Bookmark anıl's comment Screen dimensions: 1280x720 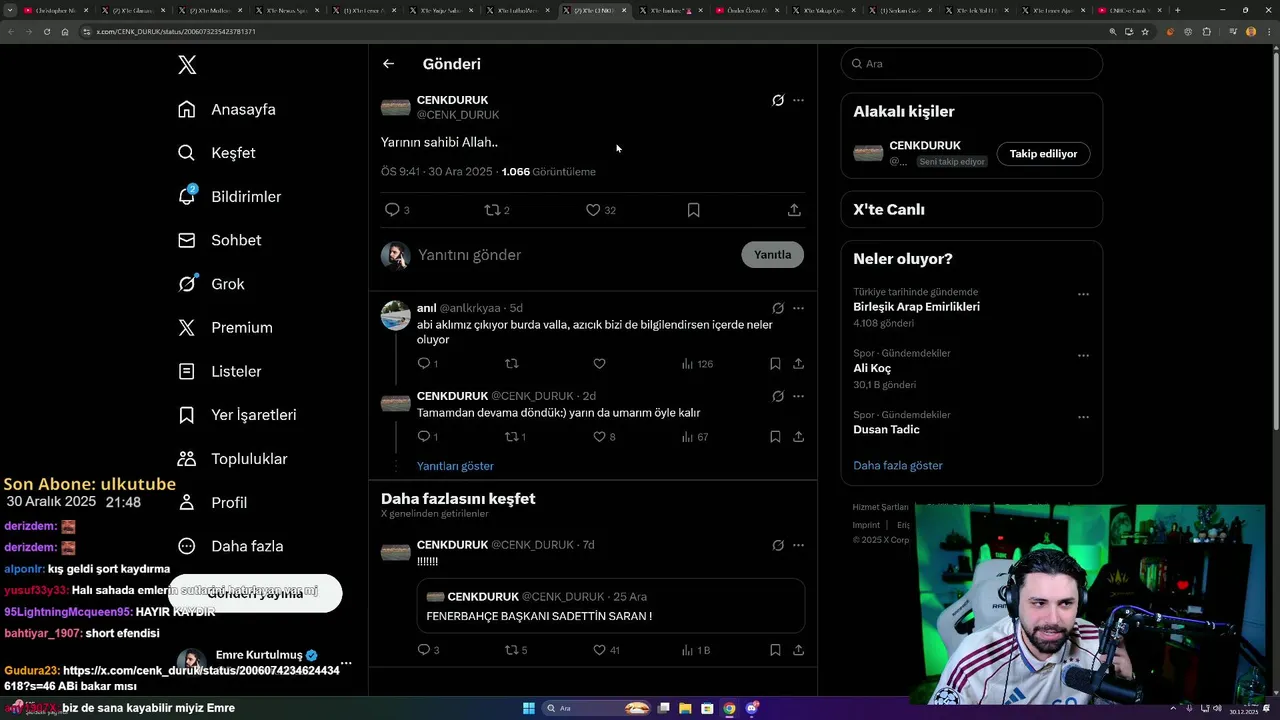tap(775, 364)
